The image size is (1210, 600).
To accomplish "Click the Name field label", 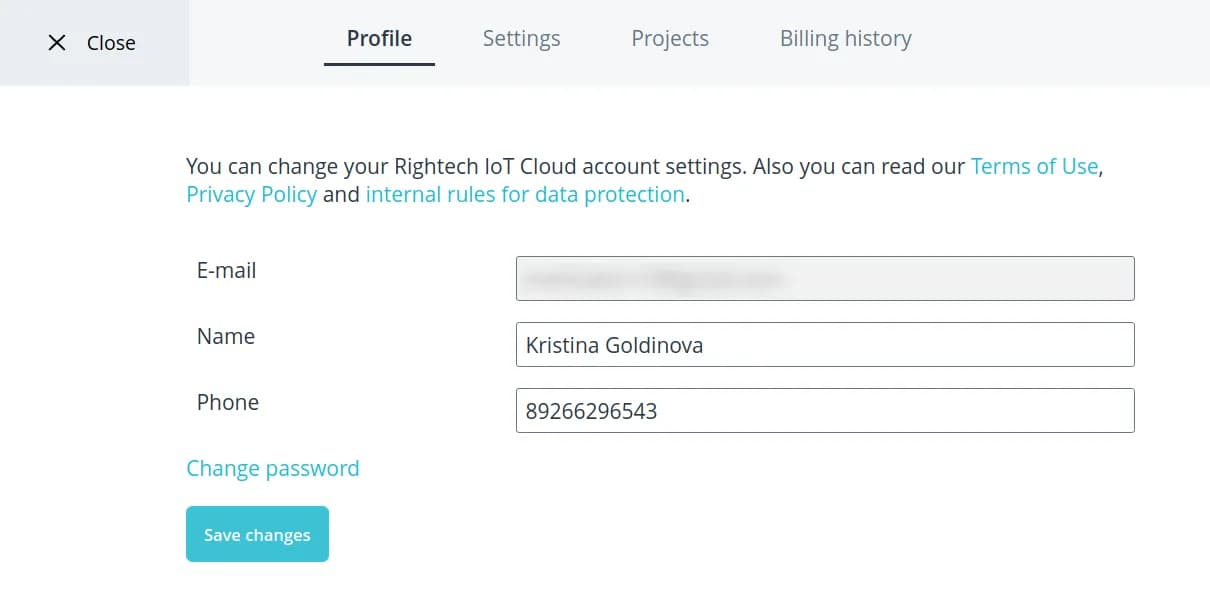I will pyautogui.click(x=225, y=336).
